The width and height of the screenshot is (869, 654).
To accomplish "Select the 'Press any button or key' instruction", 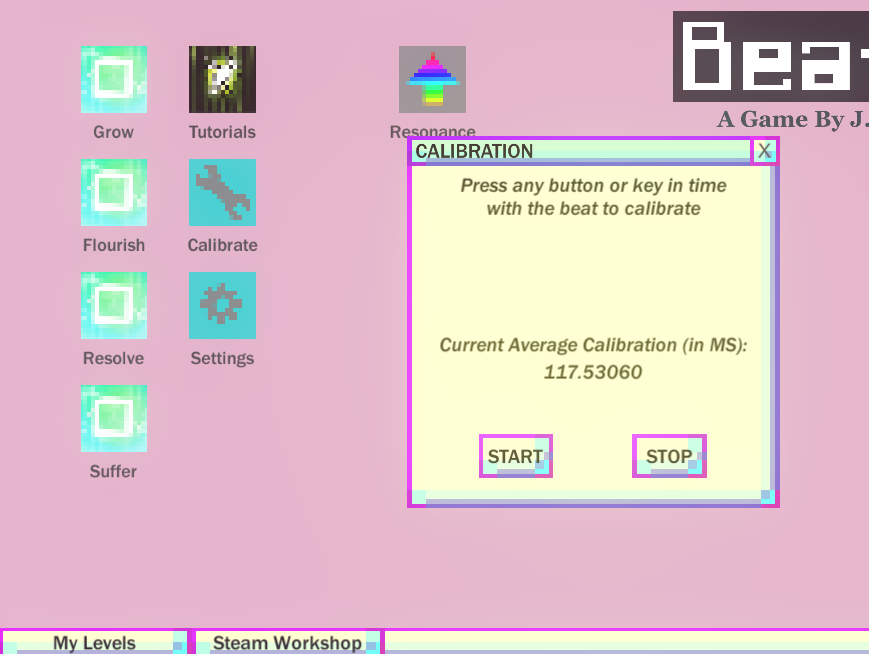I will 593,197.
